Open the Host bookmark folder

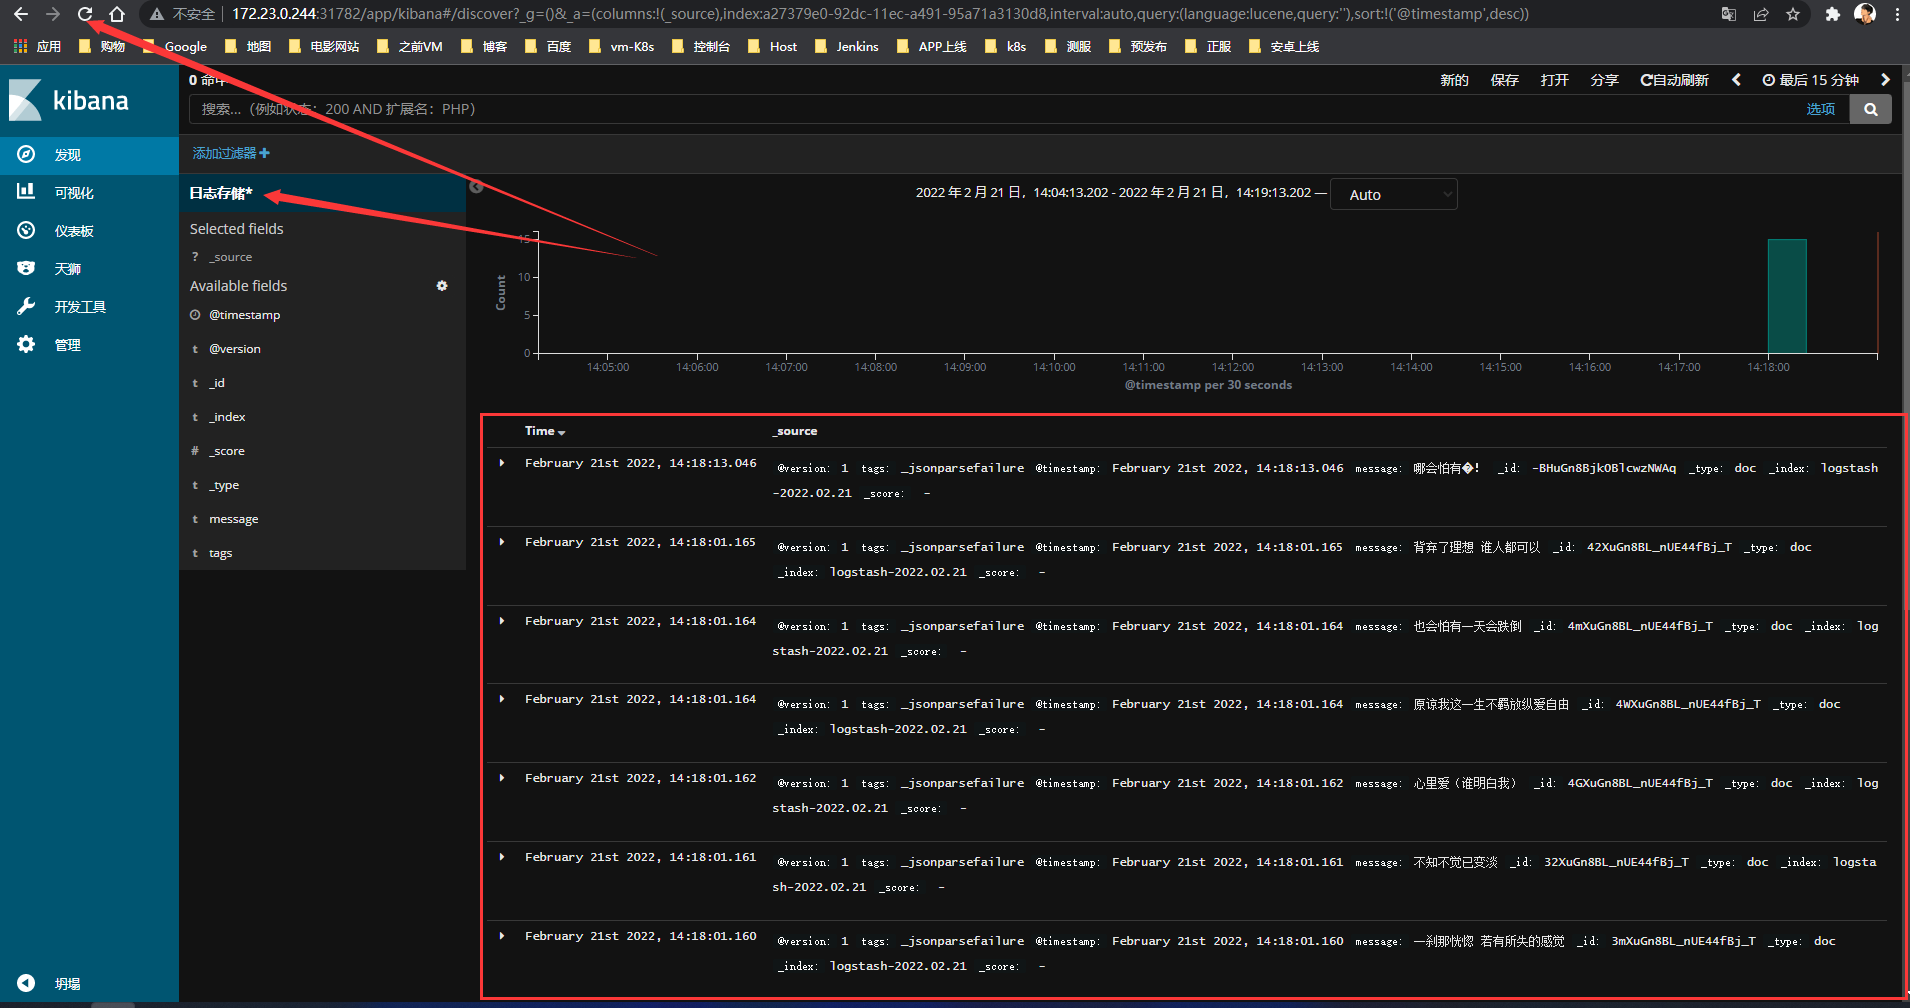pos(773,46)
